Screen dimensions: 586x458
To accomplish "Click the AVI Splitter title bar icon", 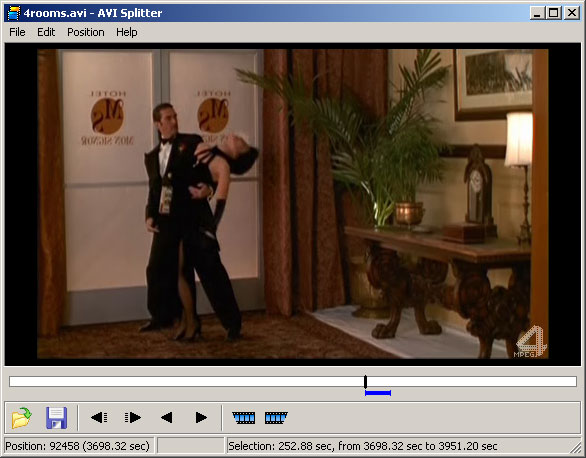I will click(14, 13).
